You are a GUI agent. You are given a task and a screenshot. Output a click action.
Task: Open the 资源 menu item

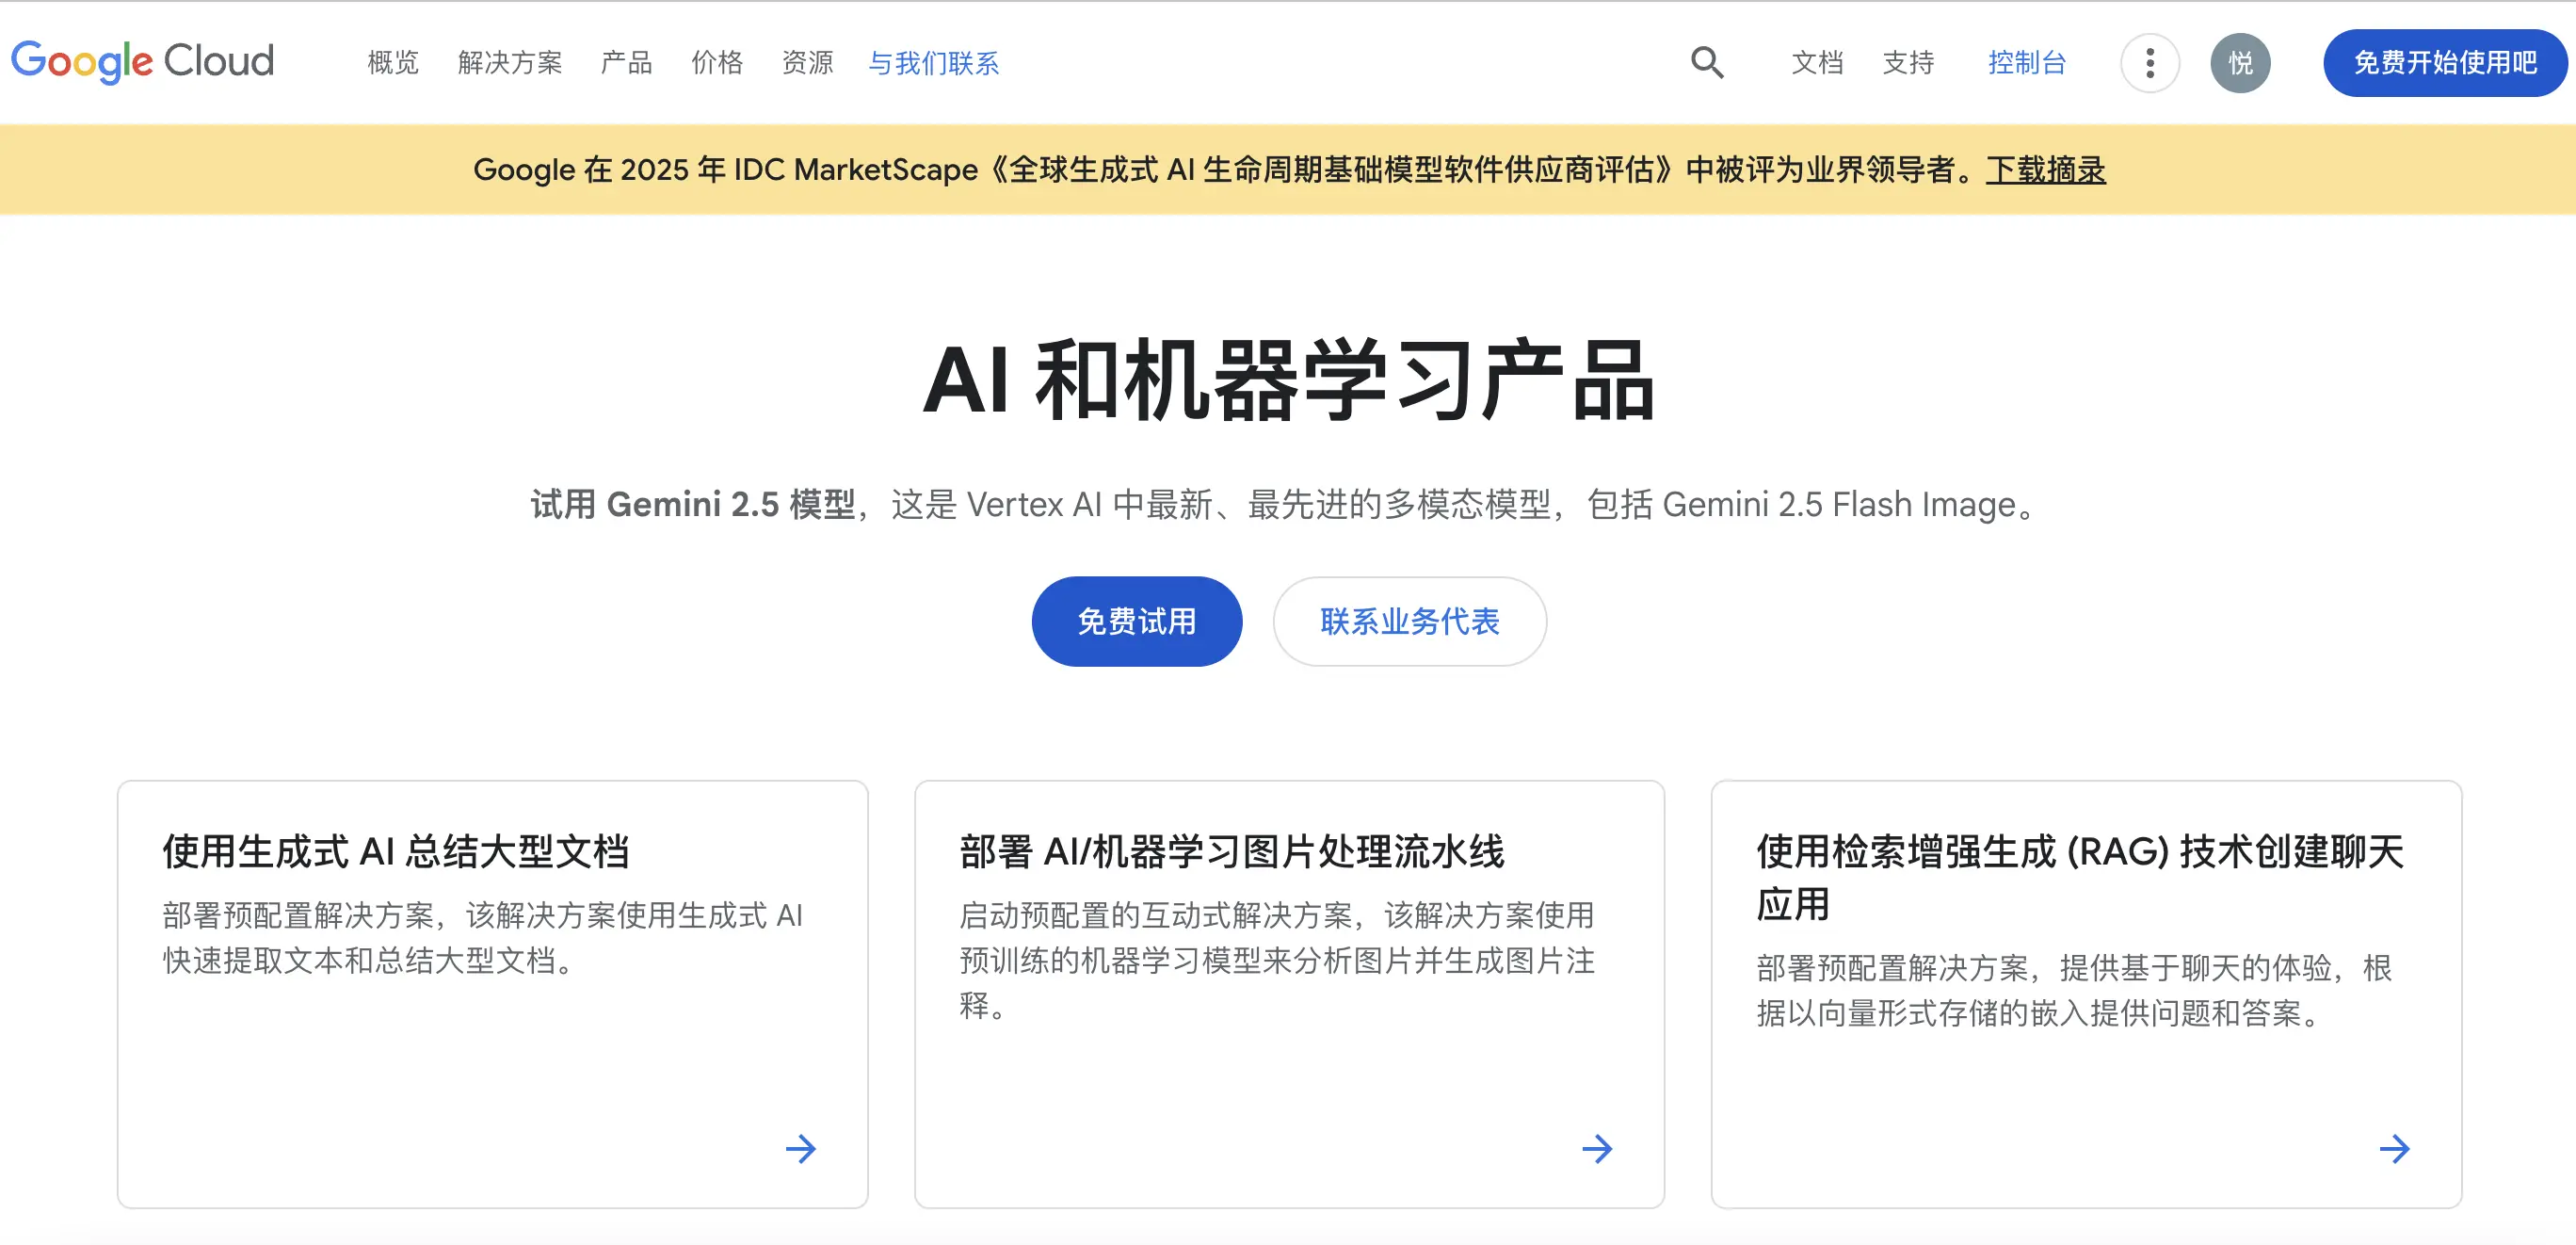pyautogui.click(x=807, y=62)
